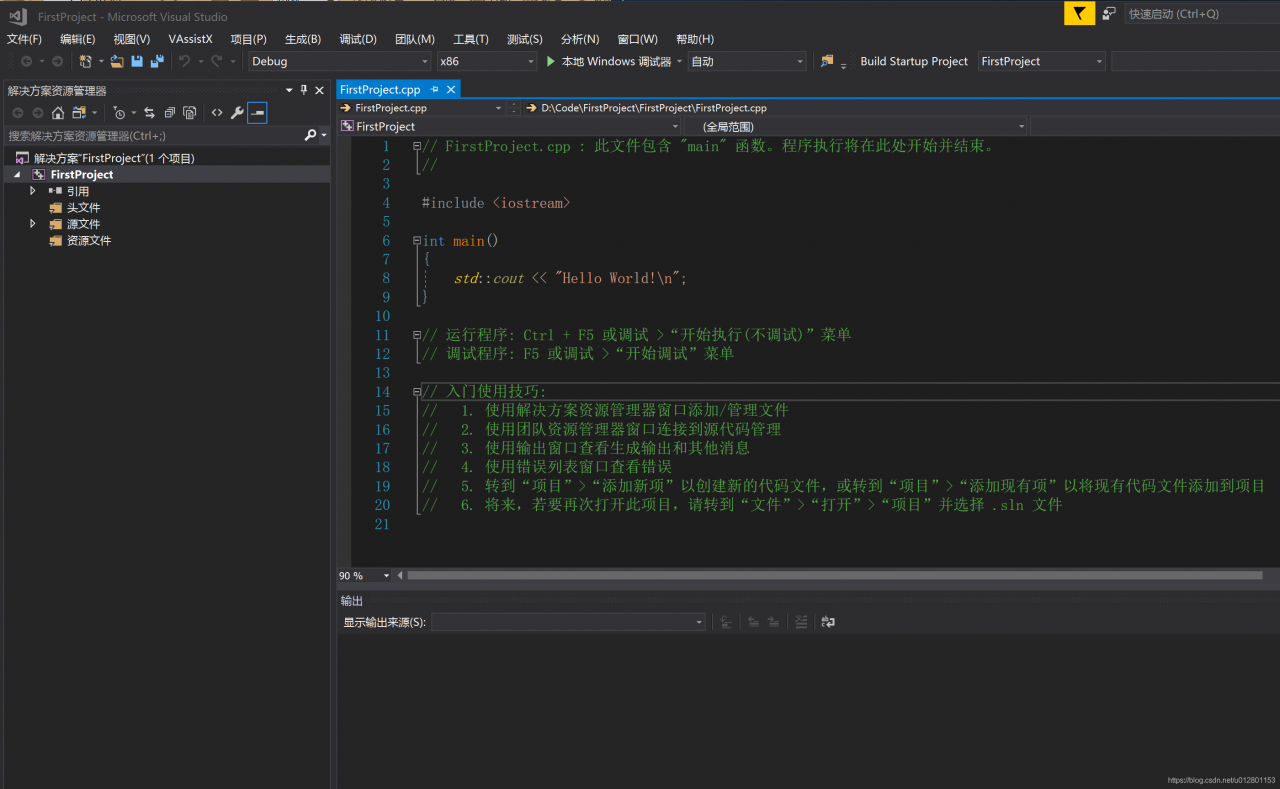The height and width of the screenshot is (789, 1280).
Task: Click Sync with Active Document icon
Action: 149,113
